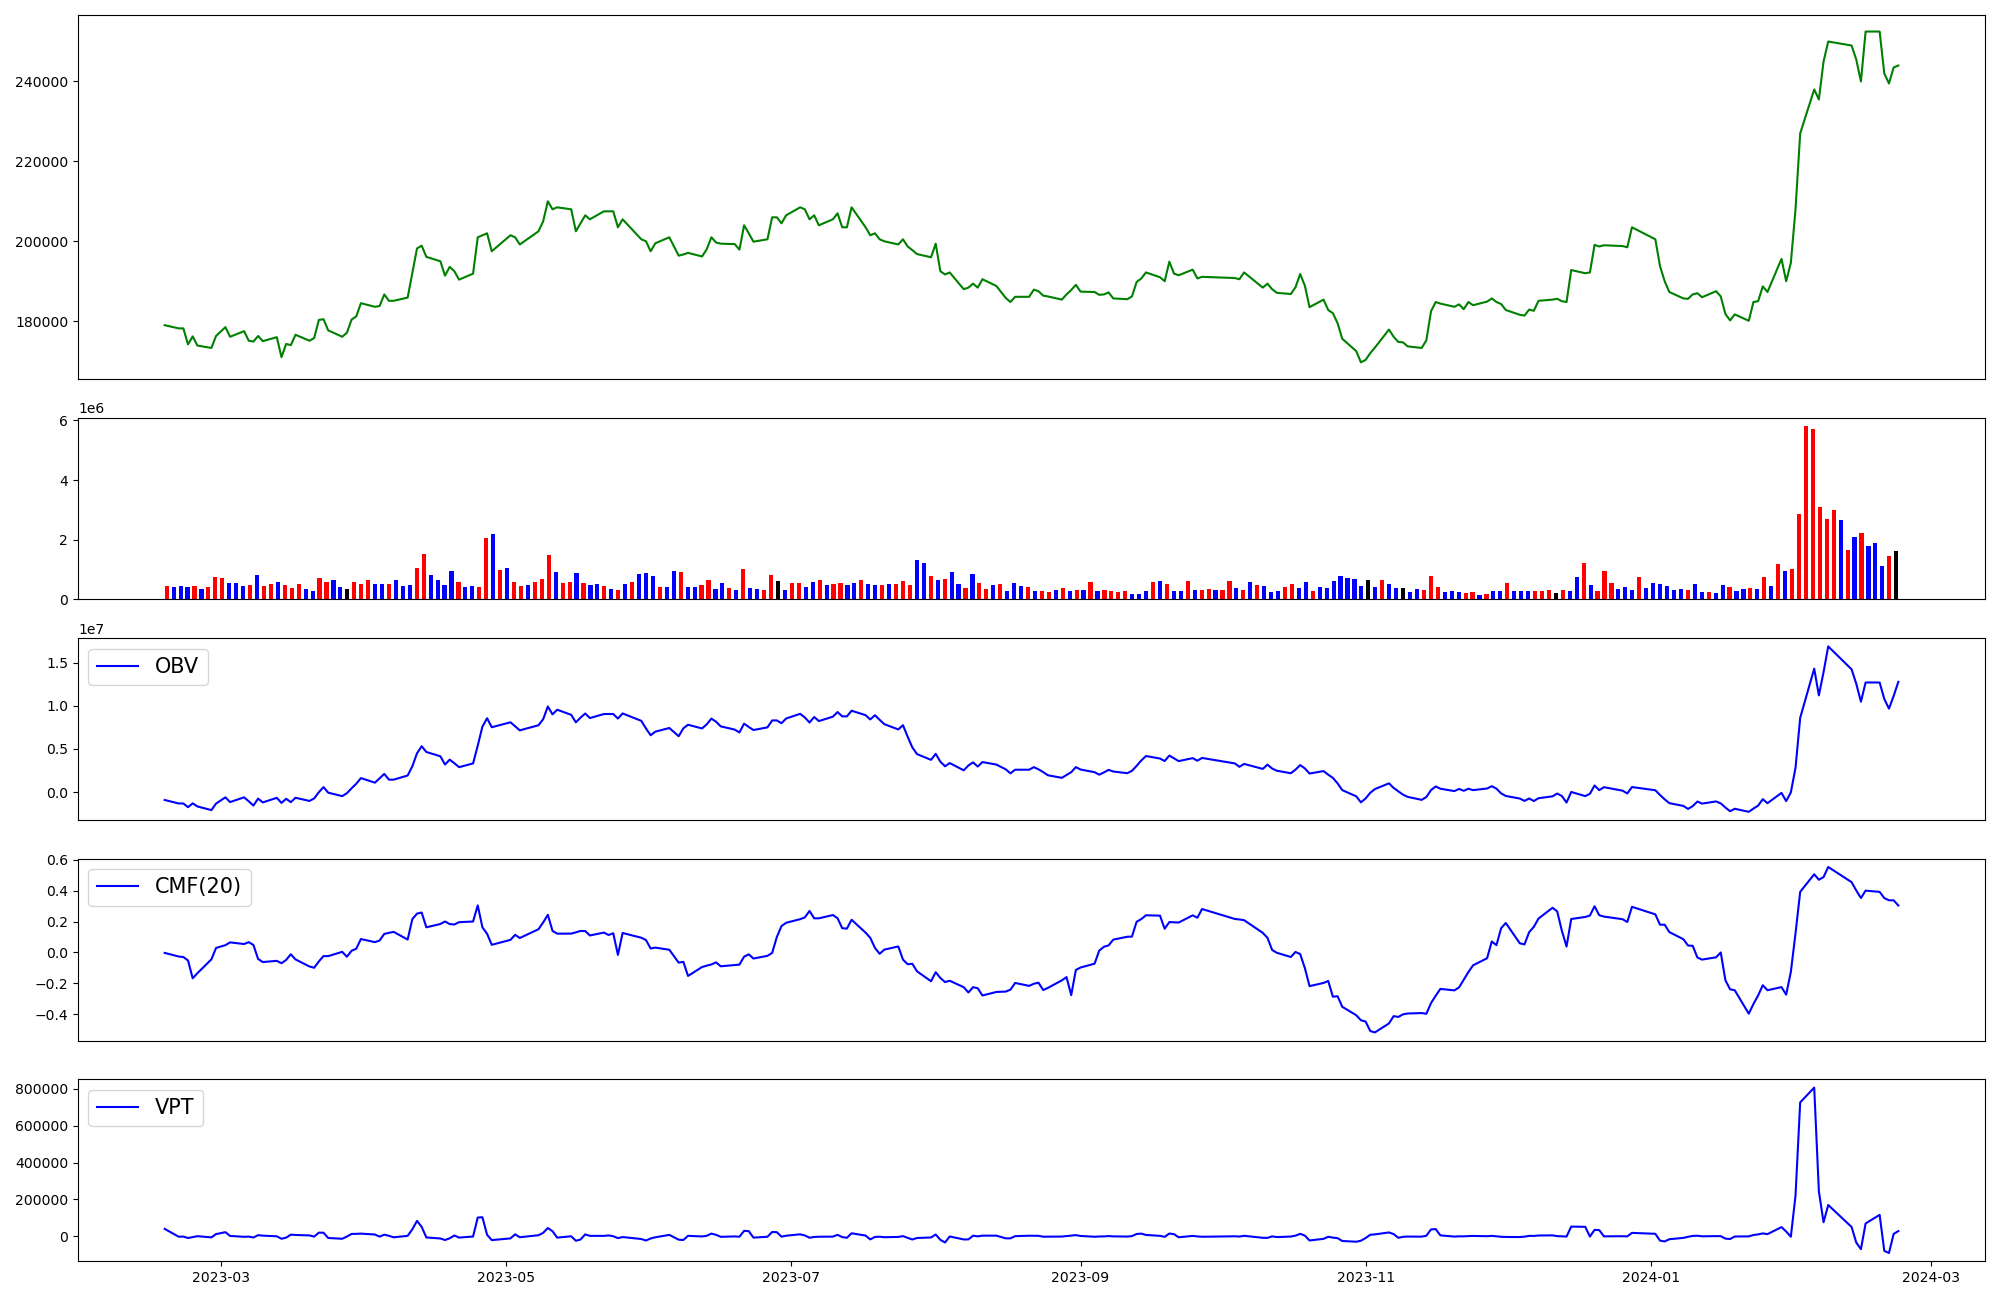
Task: Click the VPT legend box
Action: [x=146, y=1108]
